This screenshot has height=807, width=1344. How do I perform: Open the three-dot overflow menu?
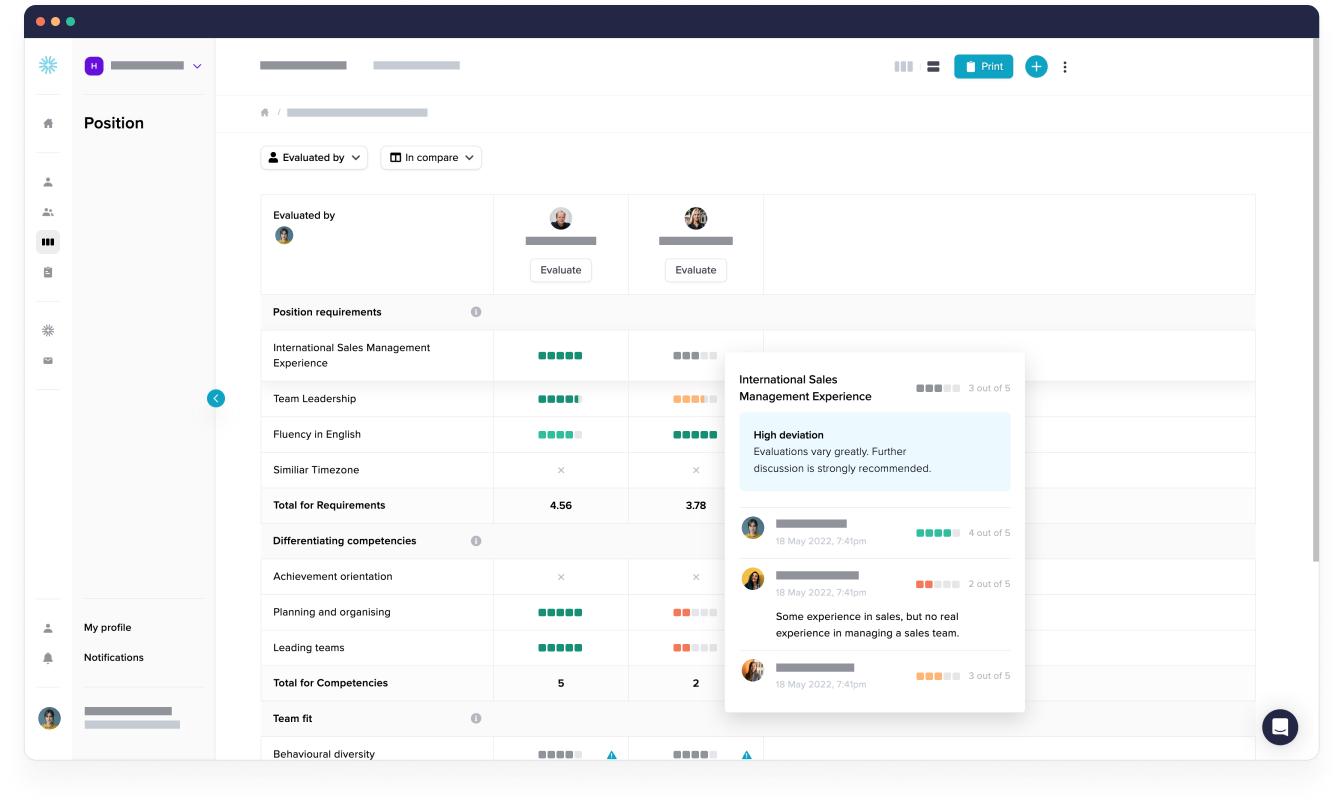[x=1065, y=67]
